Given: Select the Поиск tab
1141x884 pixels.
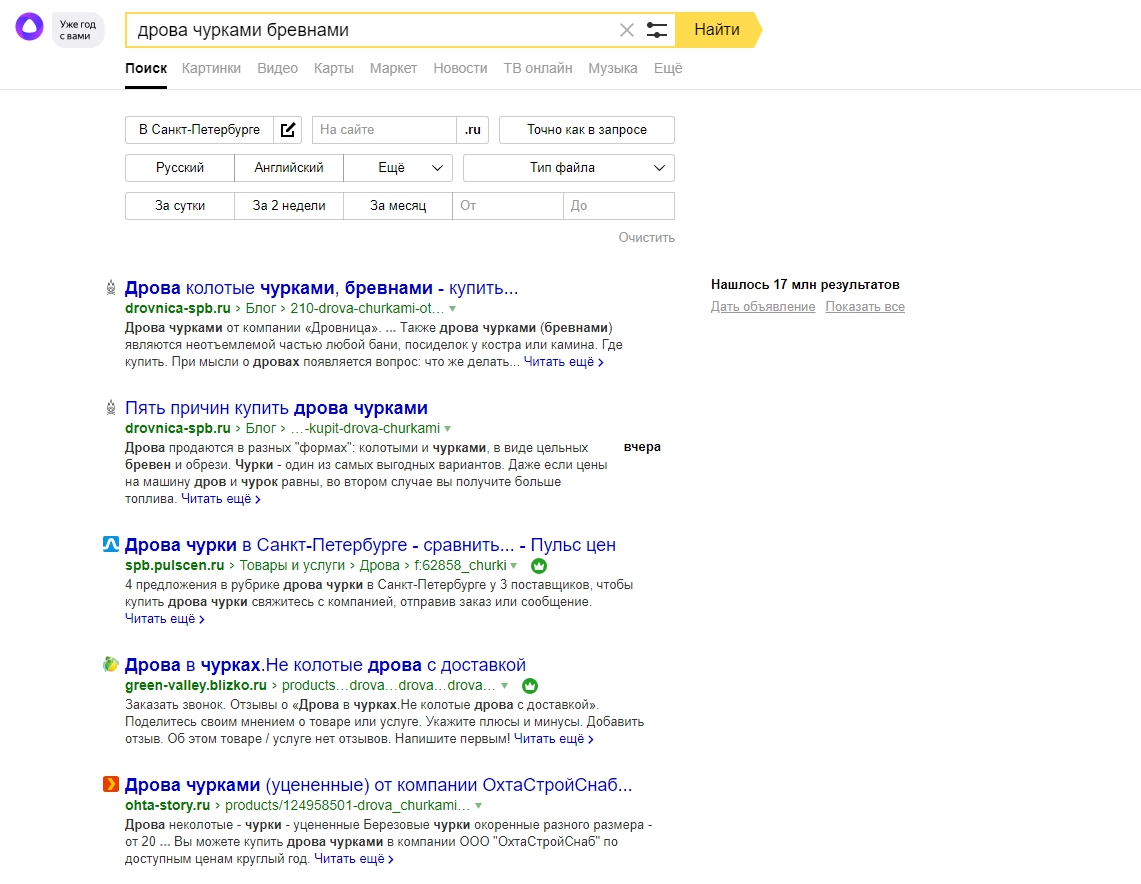Looking at the screenshot, I should tap(146, 68).
